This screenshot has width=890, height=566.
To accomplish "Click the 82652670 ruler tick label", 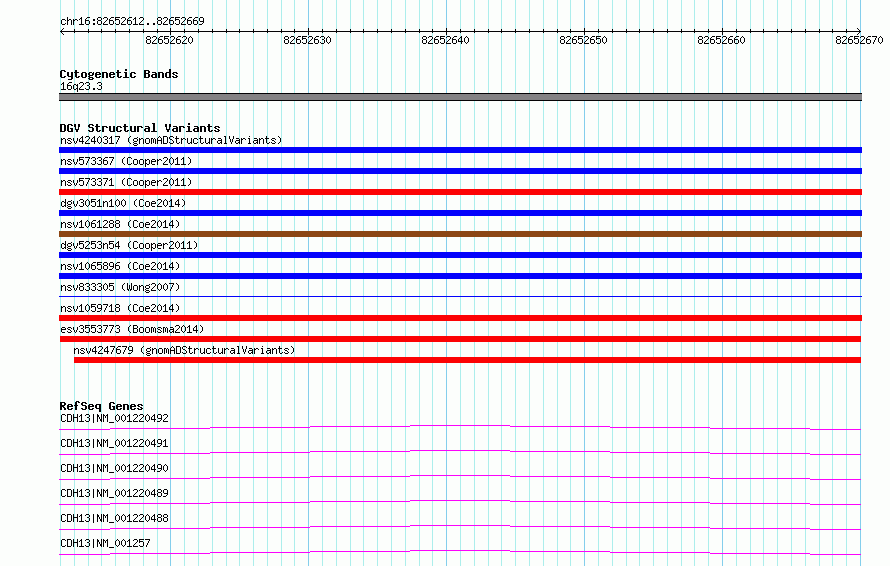I will [x=859, y=40].
